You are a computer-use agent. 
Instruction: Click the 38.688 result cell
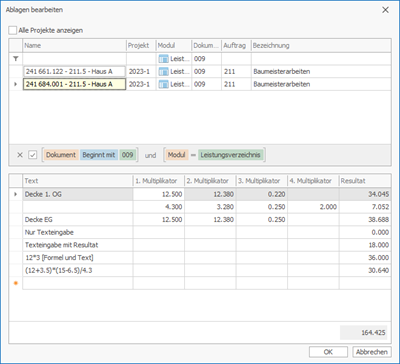(x=365, y=220)
